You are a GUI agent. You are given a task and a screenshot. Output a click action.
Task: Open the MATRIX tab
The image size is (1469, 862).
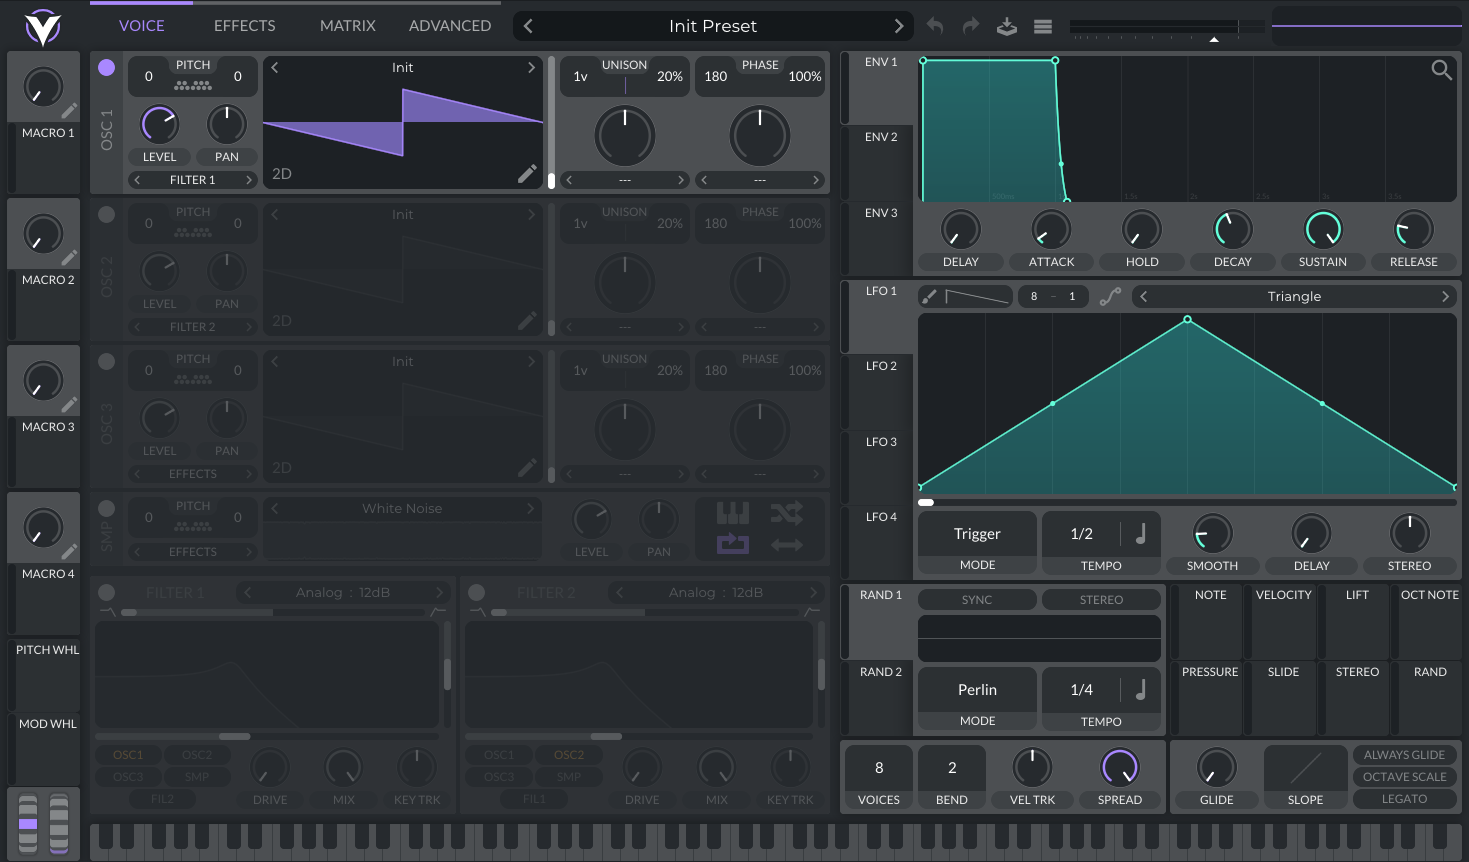(x=347, y=26)
